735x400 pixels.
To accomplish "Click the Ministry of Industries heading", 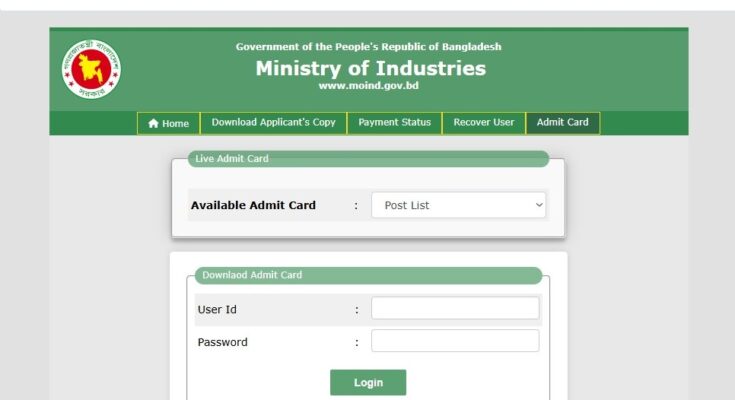I will [x=370, y=68].
